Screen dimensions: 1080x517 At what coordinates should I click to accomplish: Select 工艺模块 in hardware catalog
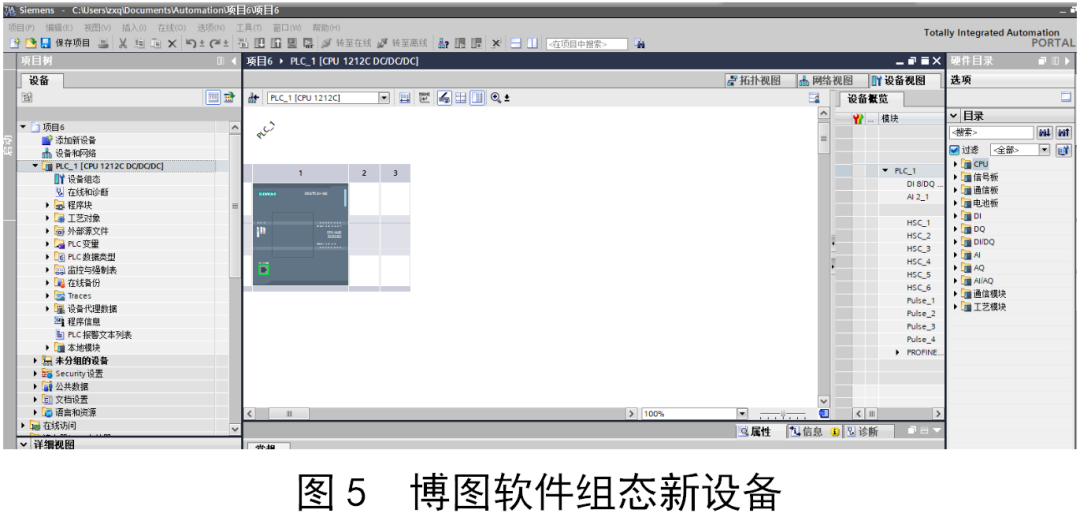point(990,307)
